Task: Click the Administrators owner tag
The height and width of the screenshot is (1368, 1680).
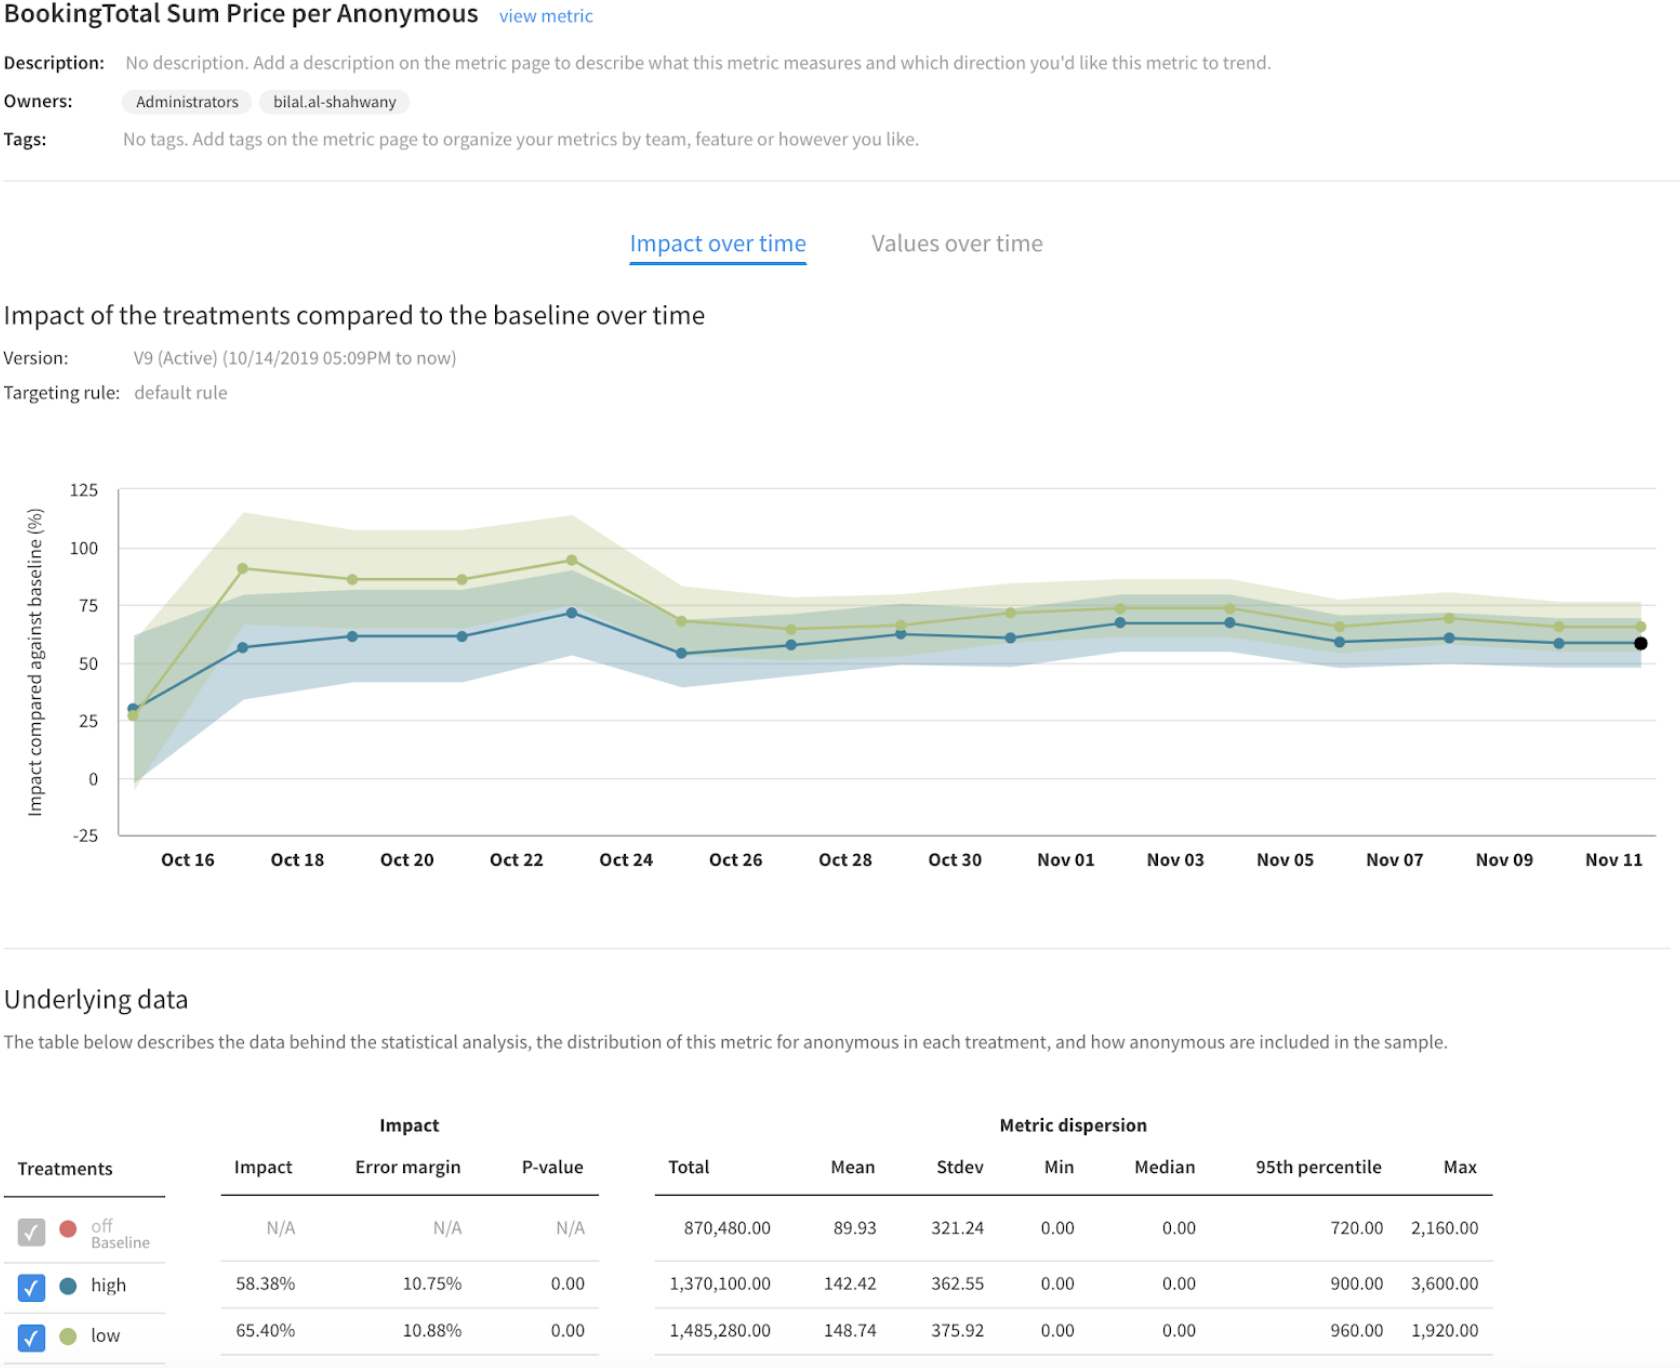Action: click(x=187, y=102)
